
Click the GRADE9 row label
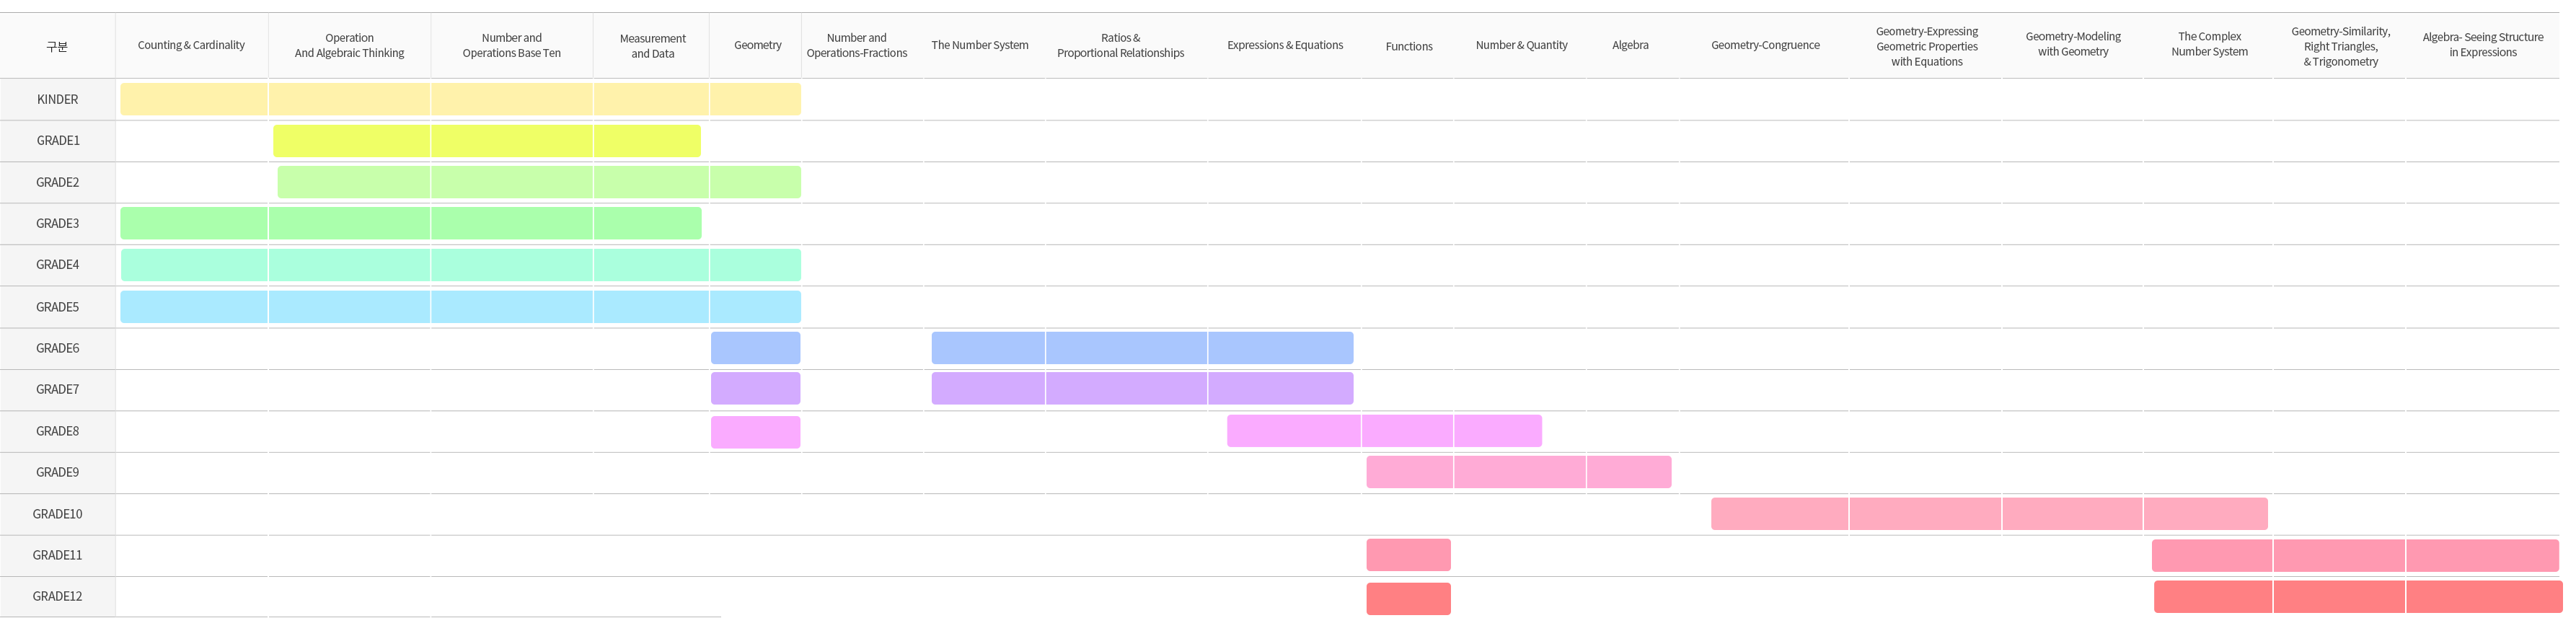57,472
